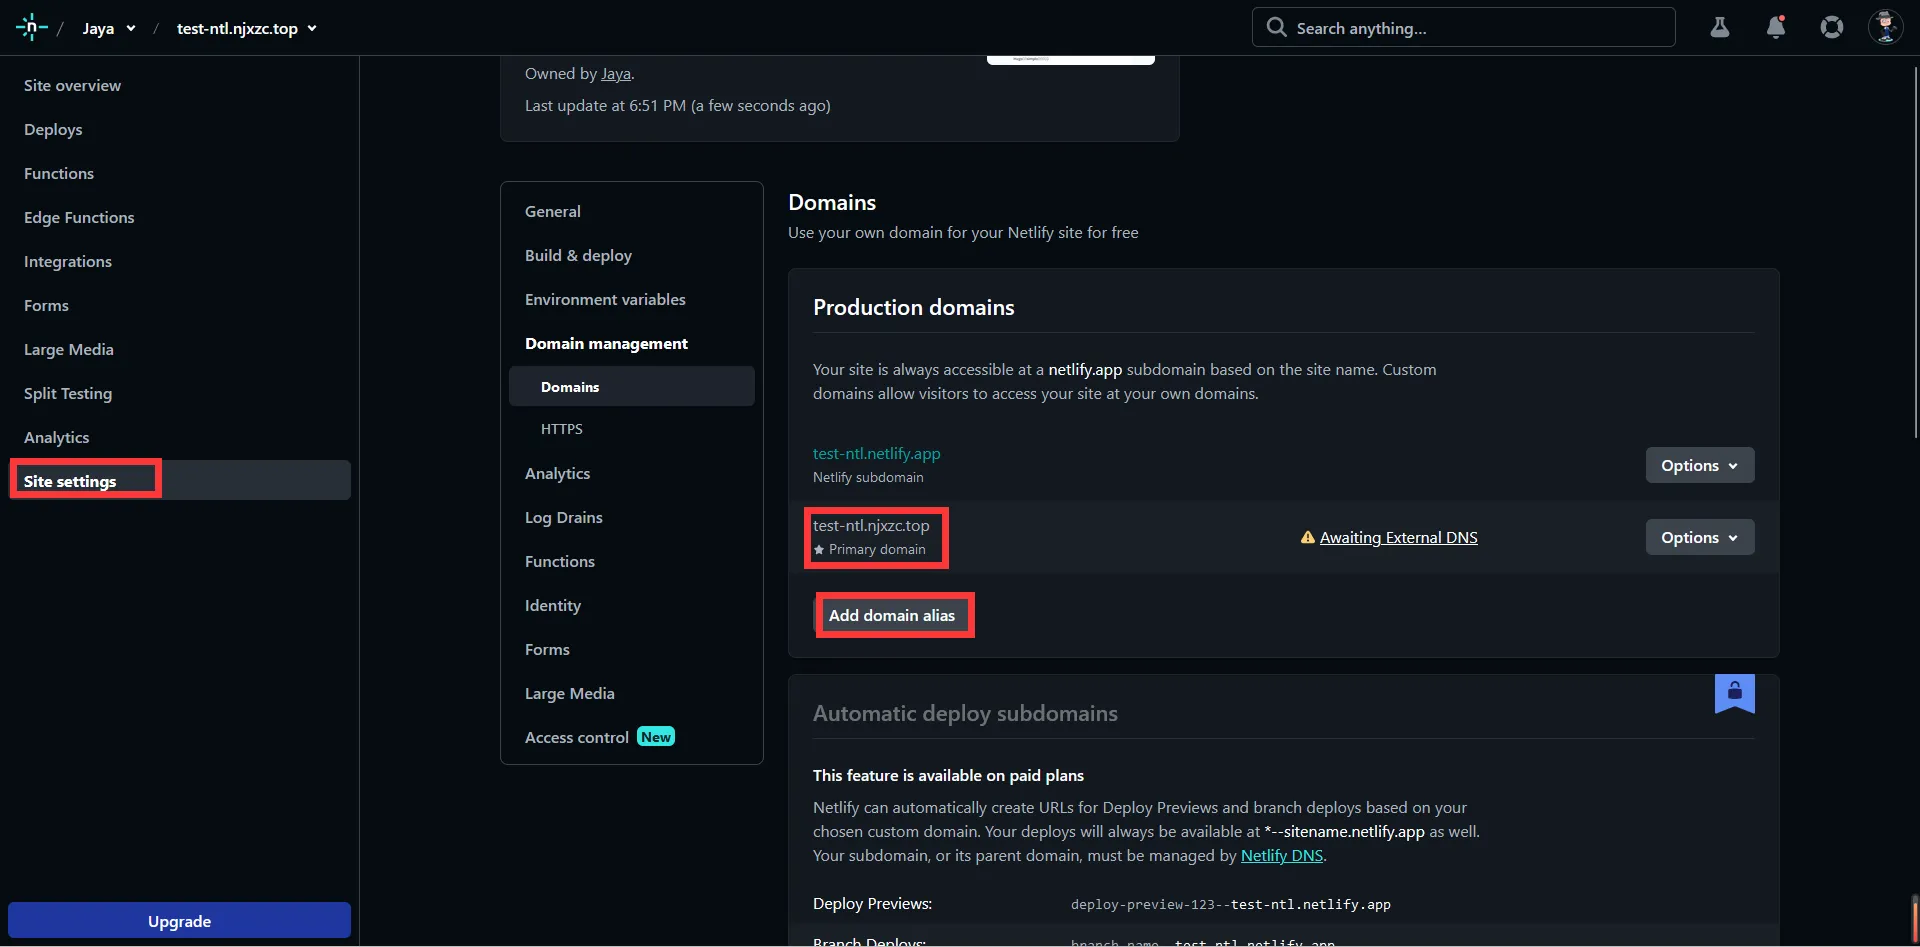Click the Add domain alias button
The height and width of the screenshot is (947, 1920).
coord(892,615)
